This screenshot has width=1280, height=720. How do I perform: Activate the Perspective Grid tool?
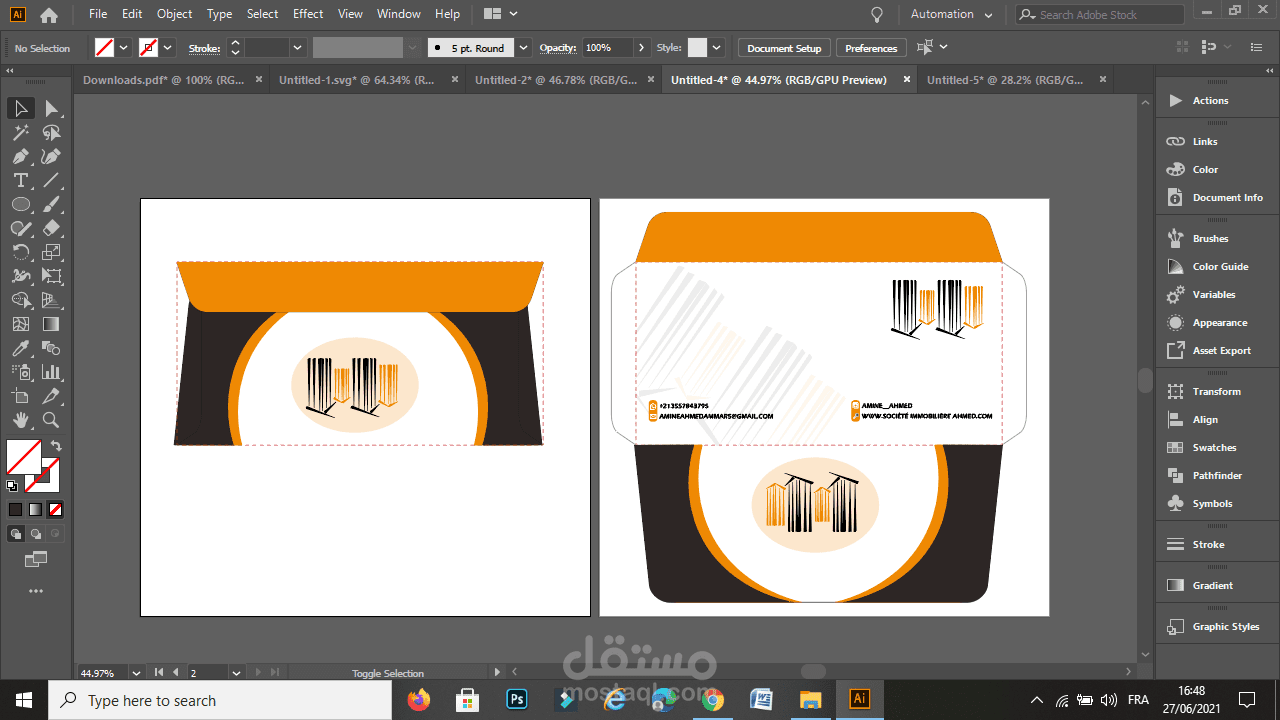pyautogui.click(x=51, y=300)
